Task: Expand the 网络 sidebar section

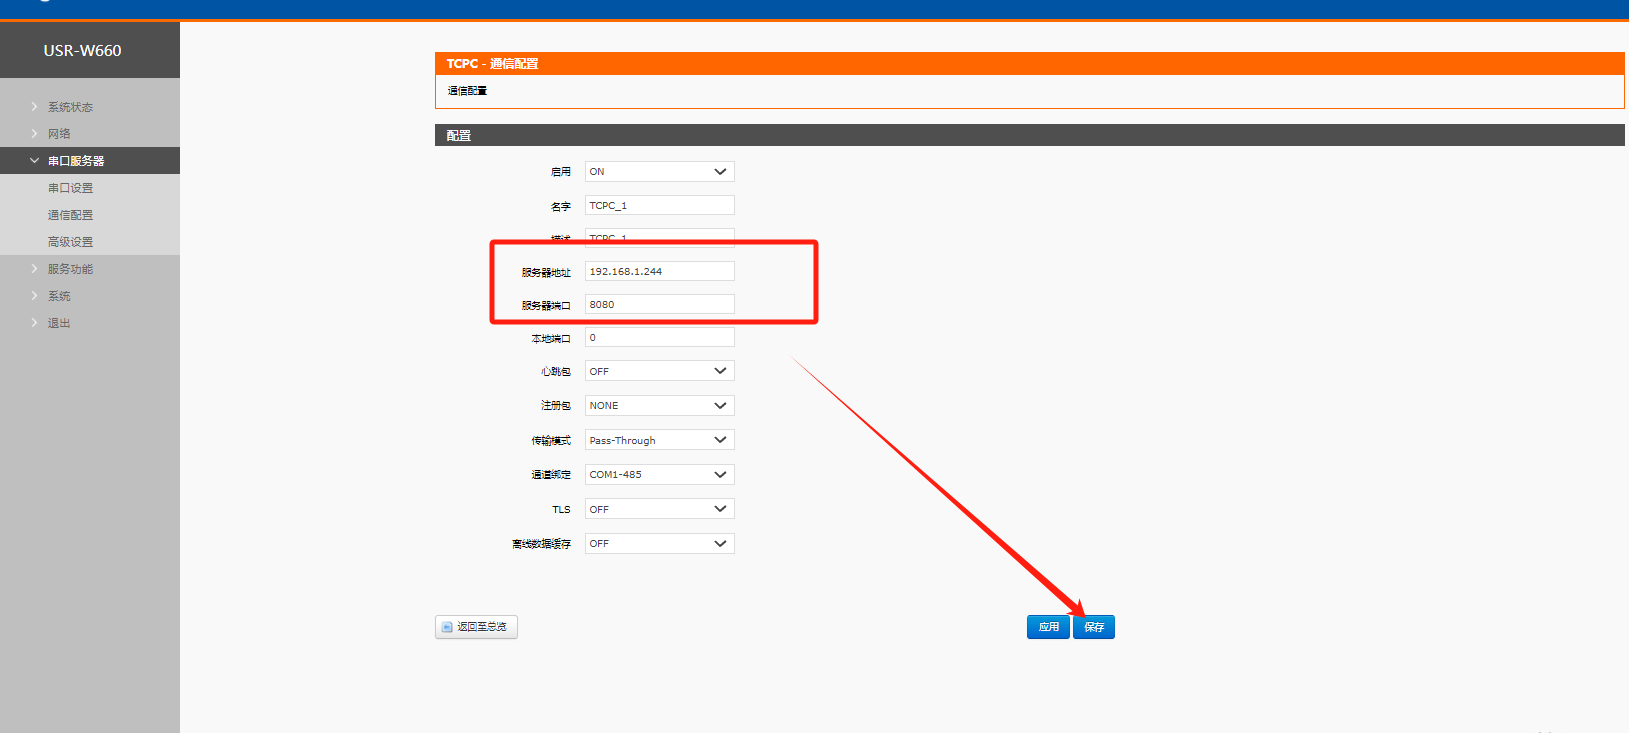Action: (x=59, y=134)
